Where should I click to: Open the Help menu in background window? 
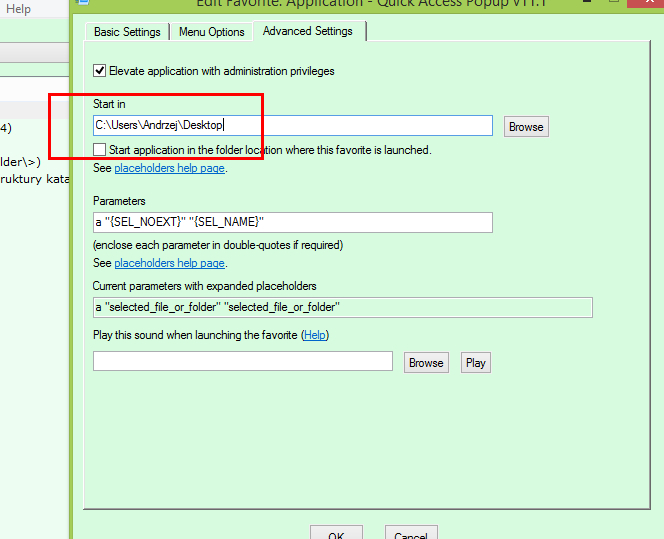18,9
